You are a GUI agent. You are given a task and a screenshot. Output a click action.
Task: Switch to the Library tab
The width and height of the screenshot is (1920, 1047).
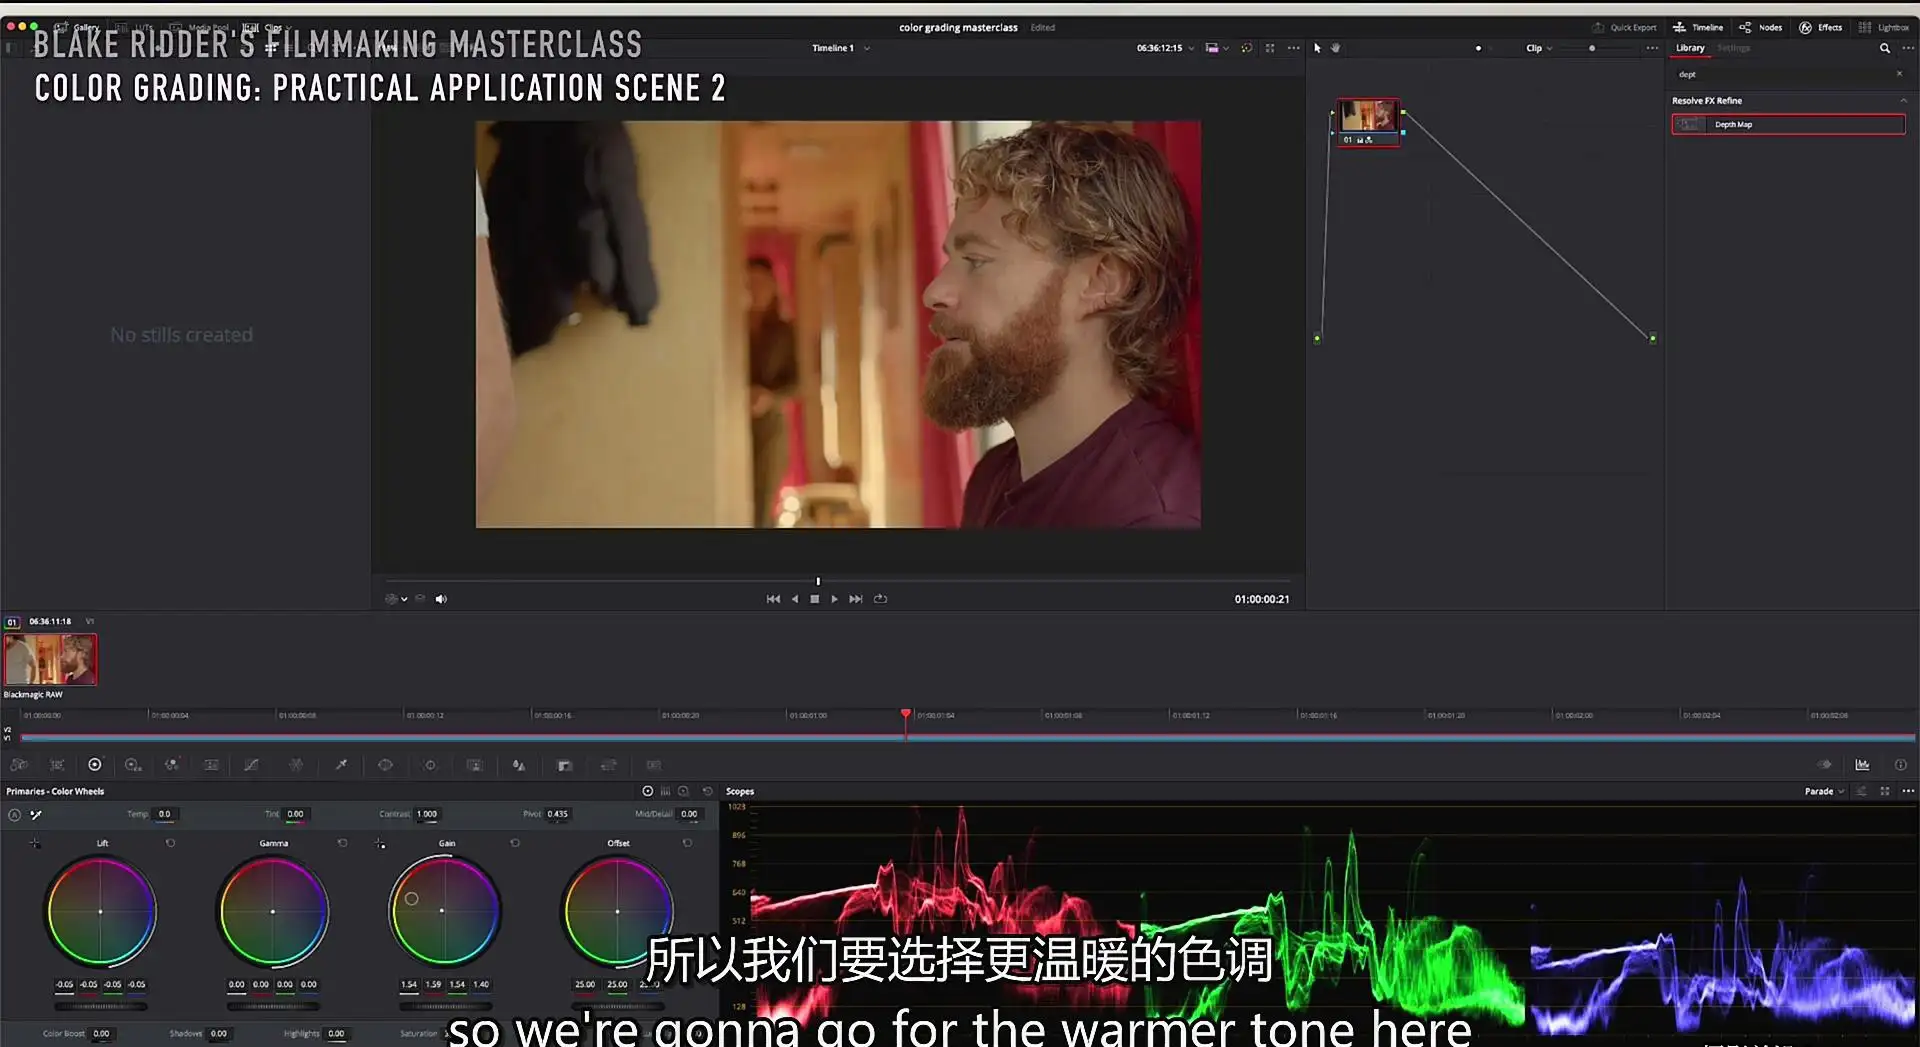coord(1690,48)
